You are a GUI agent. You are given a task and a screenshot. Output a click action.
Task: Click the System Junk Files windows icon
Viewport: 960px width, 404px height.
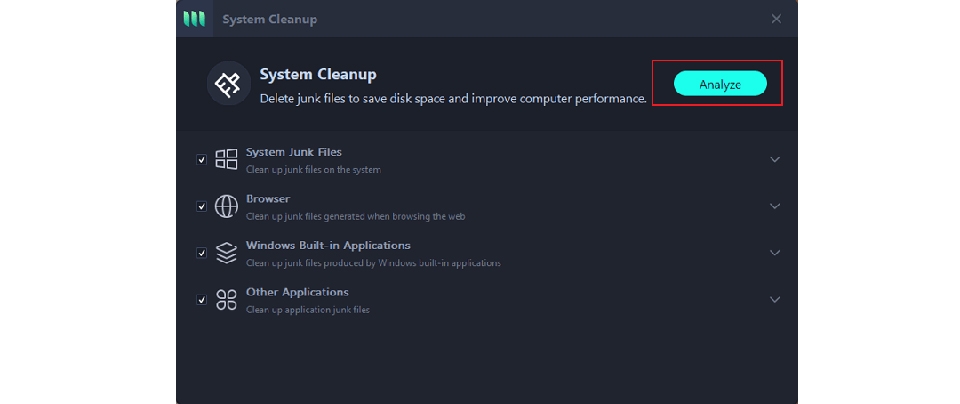(227, 159)
